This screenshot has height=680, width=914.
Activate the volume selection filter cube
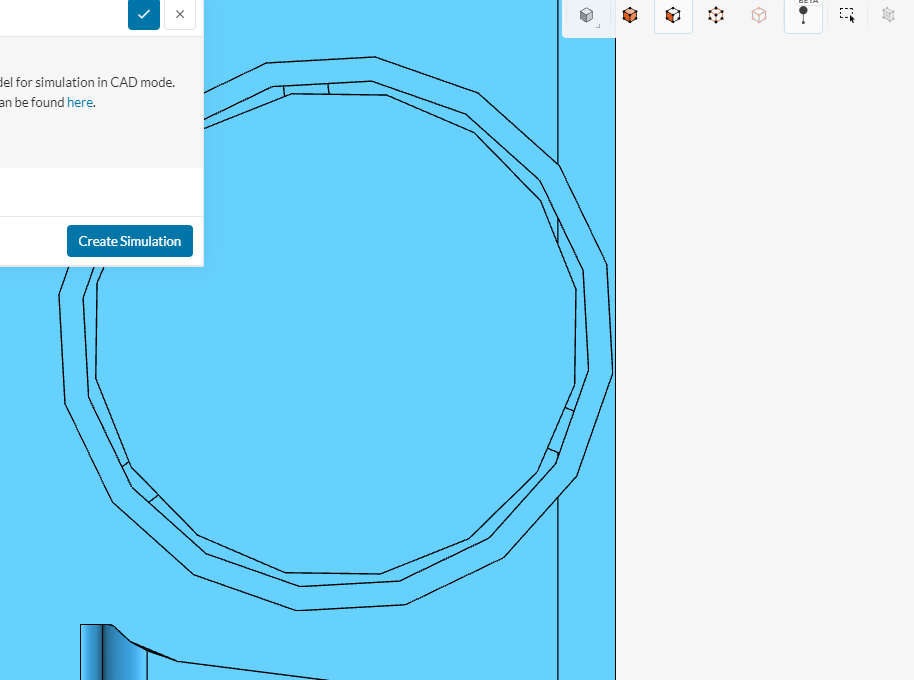[x=630, y=16]
